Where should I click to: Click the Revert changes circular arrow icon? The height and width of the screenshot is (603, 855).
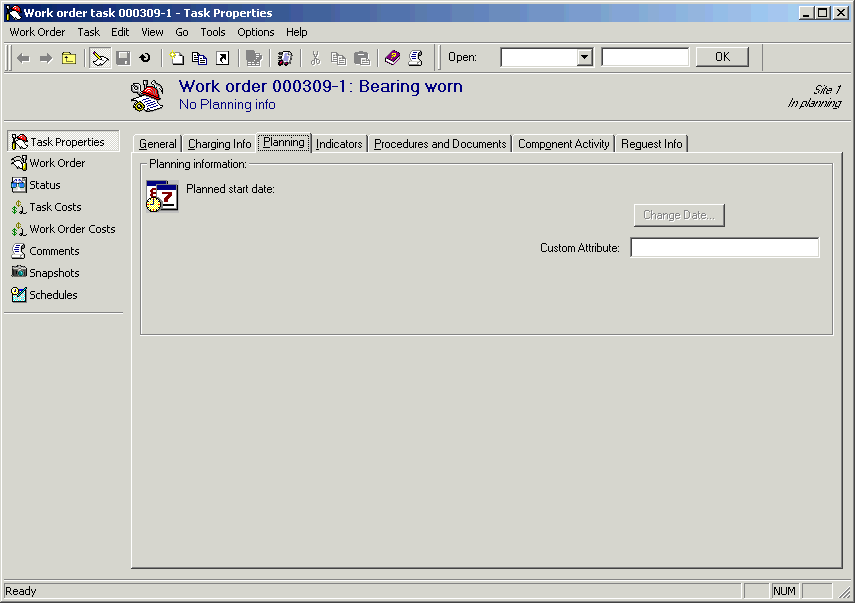[x=145, y=58]
